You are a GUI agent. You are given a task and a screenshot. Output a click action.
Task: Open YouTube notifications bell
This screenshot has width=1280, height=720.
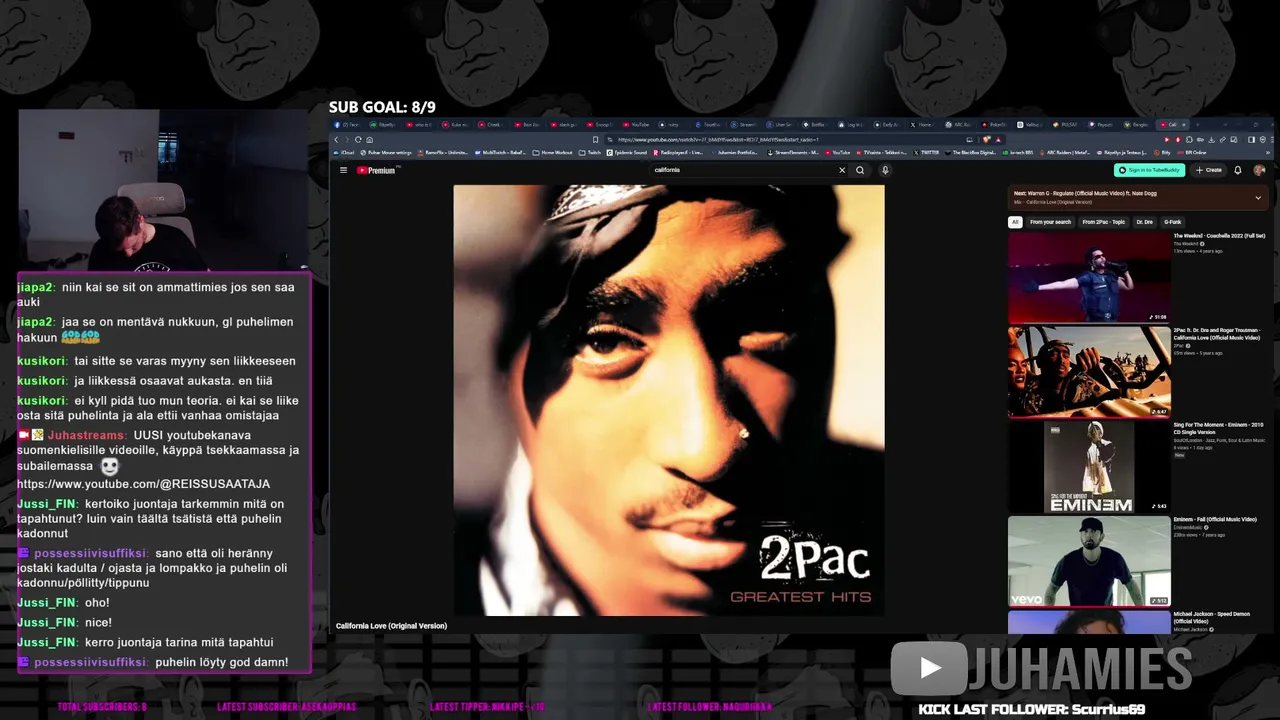(1238, 170)
